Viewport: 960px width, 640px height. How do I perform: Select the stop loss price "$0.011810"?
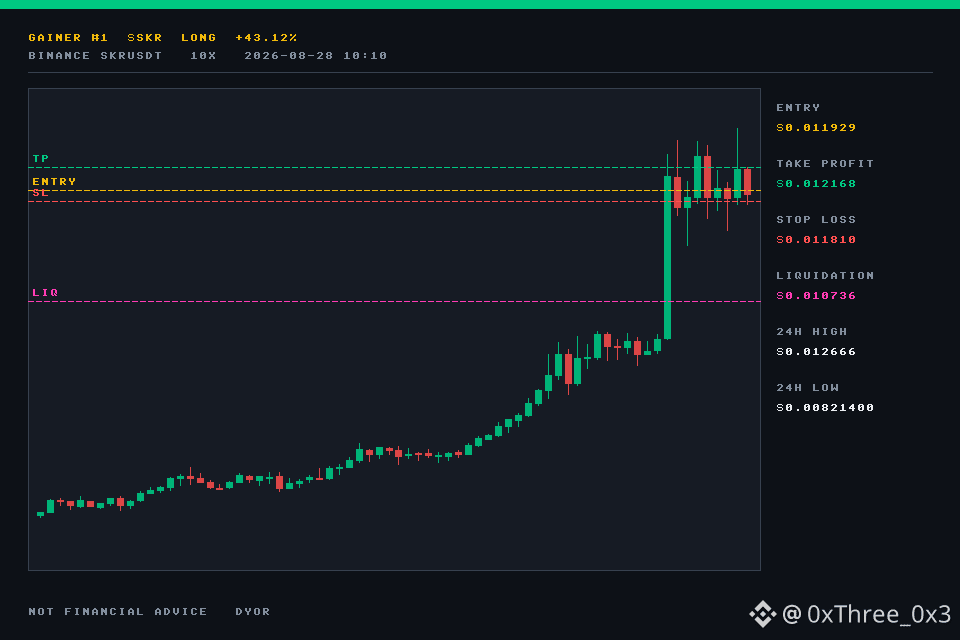816,239
